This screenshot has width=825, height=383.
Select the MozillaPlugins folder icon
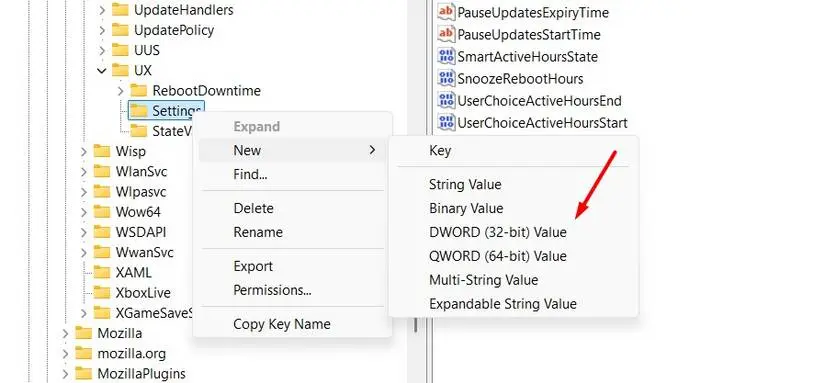click(x=84, y=374)
